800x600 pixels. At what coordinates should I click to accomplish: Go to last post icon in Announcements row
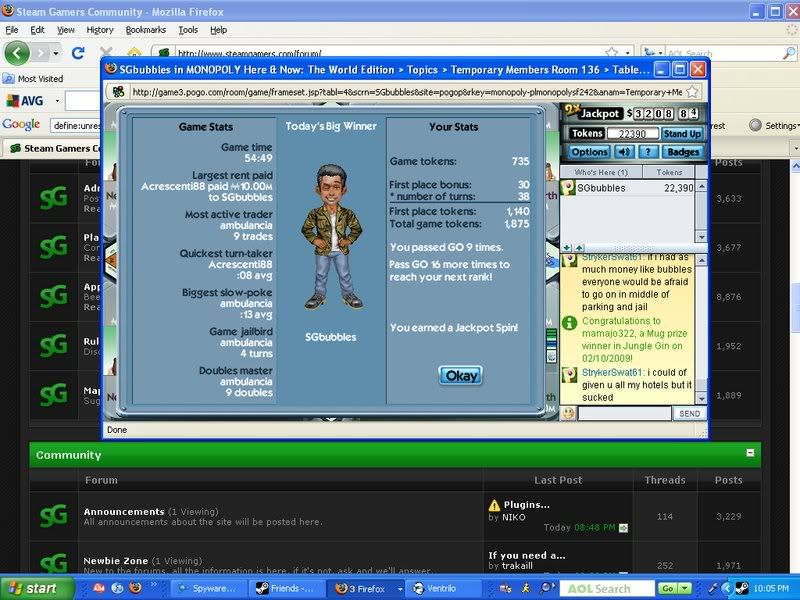[623, 528]
